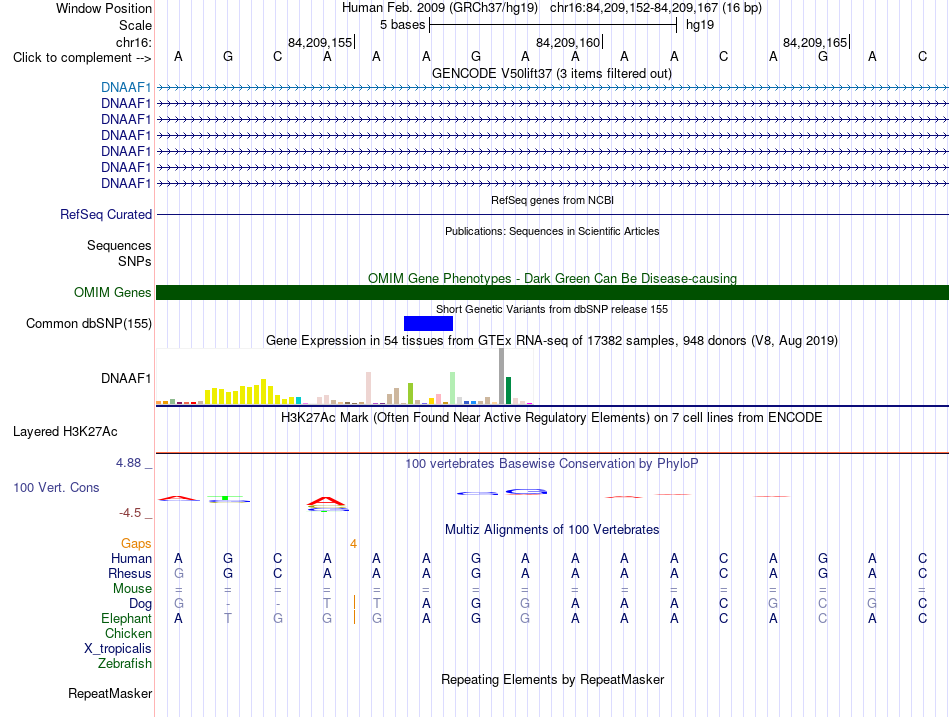Click the -4.5 PhyloP lower limit
The width and height of the screenshot is (950, 717).
130,513
